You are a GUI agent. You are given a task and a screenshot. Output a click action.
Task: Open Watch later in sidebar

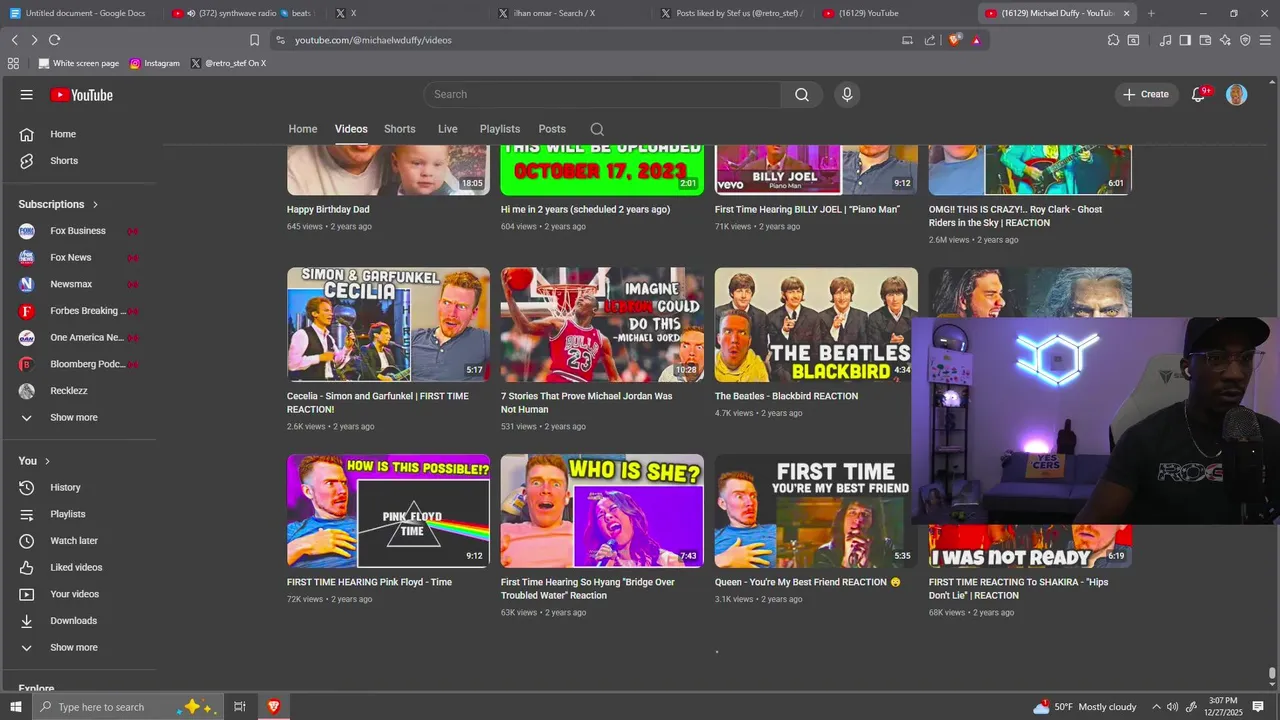[74, 541]
